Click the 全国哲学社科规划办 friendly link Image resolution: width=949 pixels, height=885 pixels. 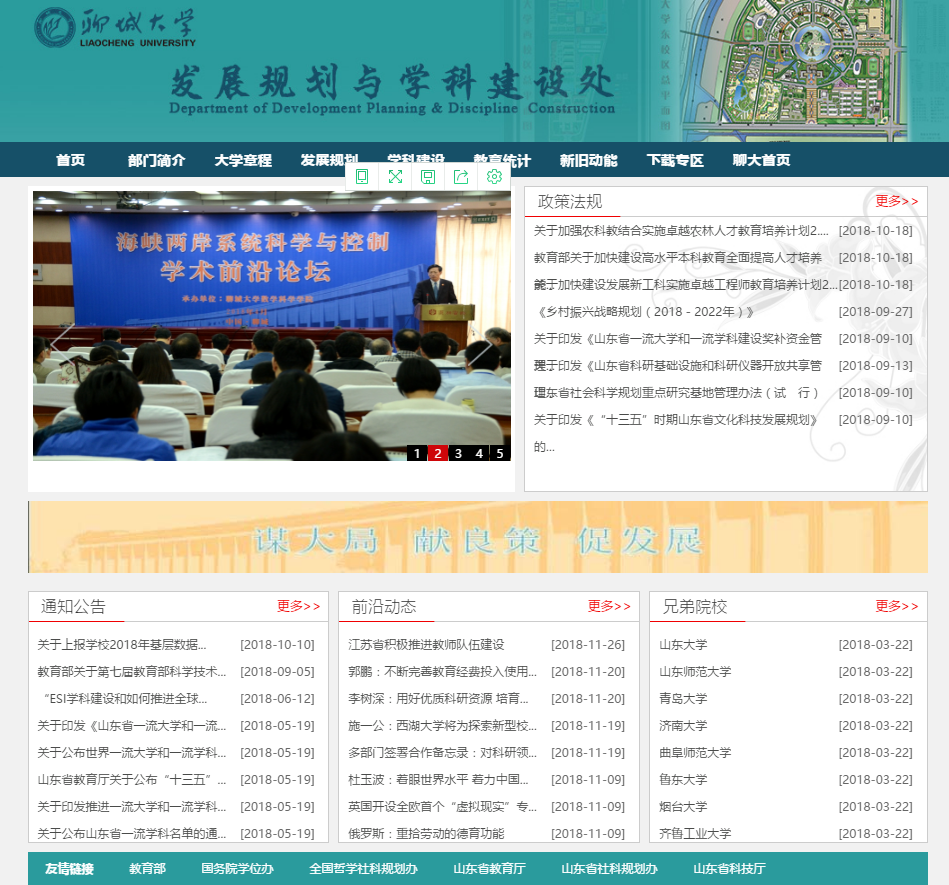[x=363, y=869]
